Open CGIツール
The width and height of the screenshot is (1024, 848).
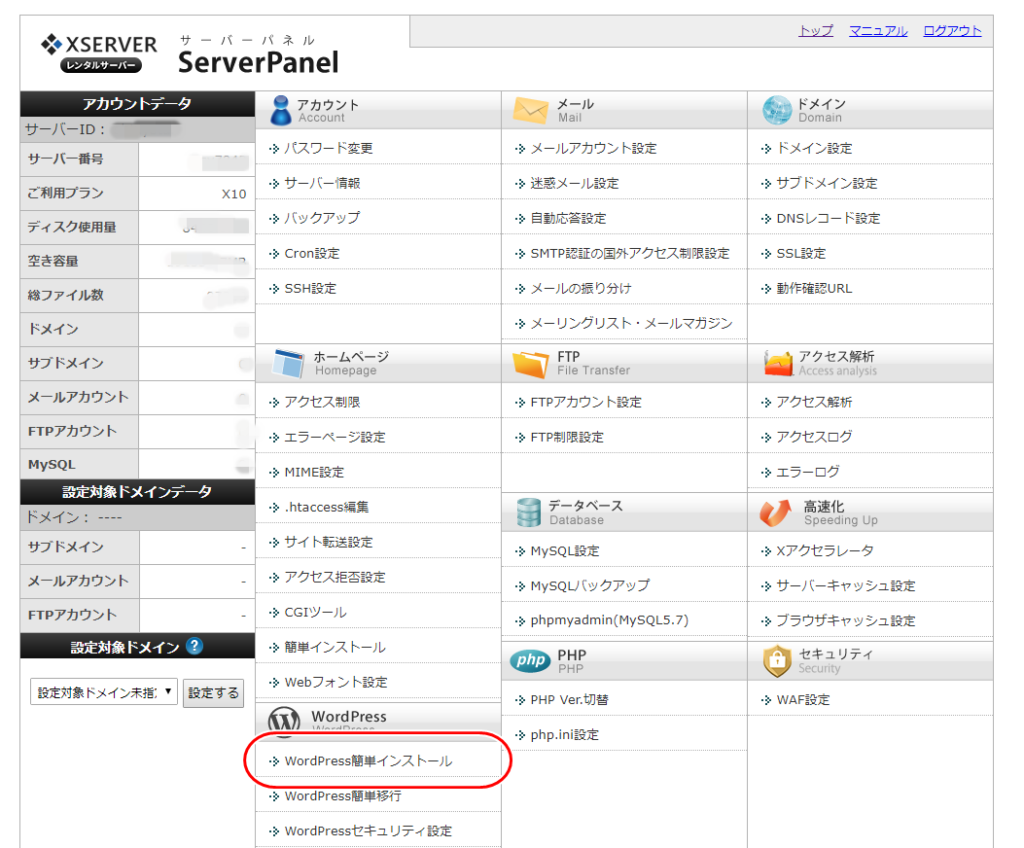[315, 612]
